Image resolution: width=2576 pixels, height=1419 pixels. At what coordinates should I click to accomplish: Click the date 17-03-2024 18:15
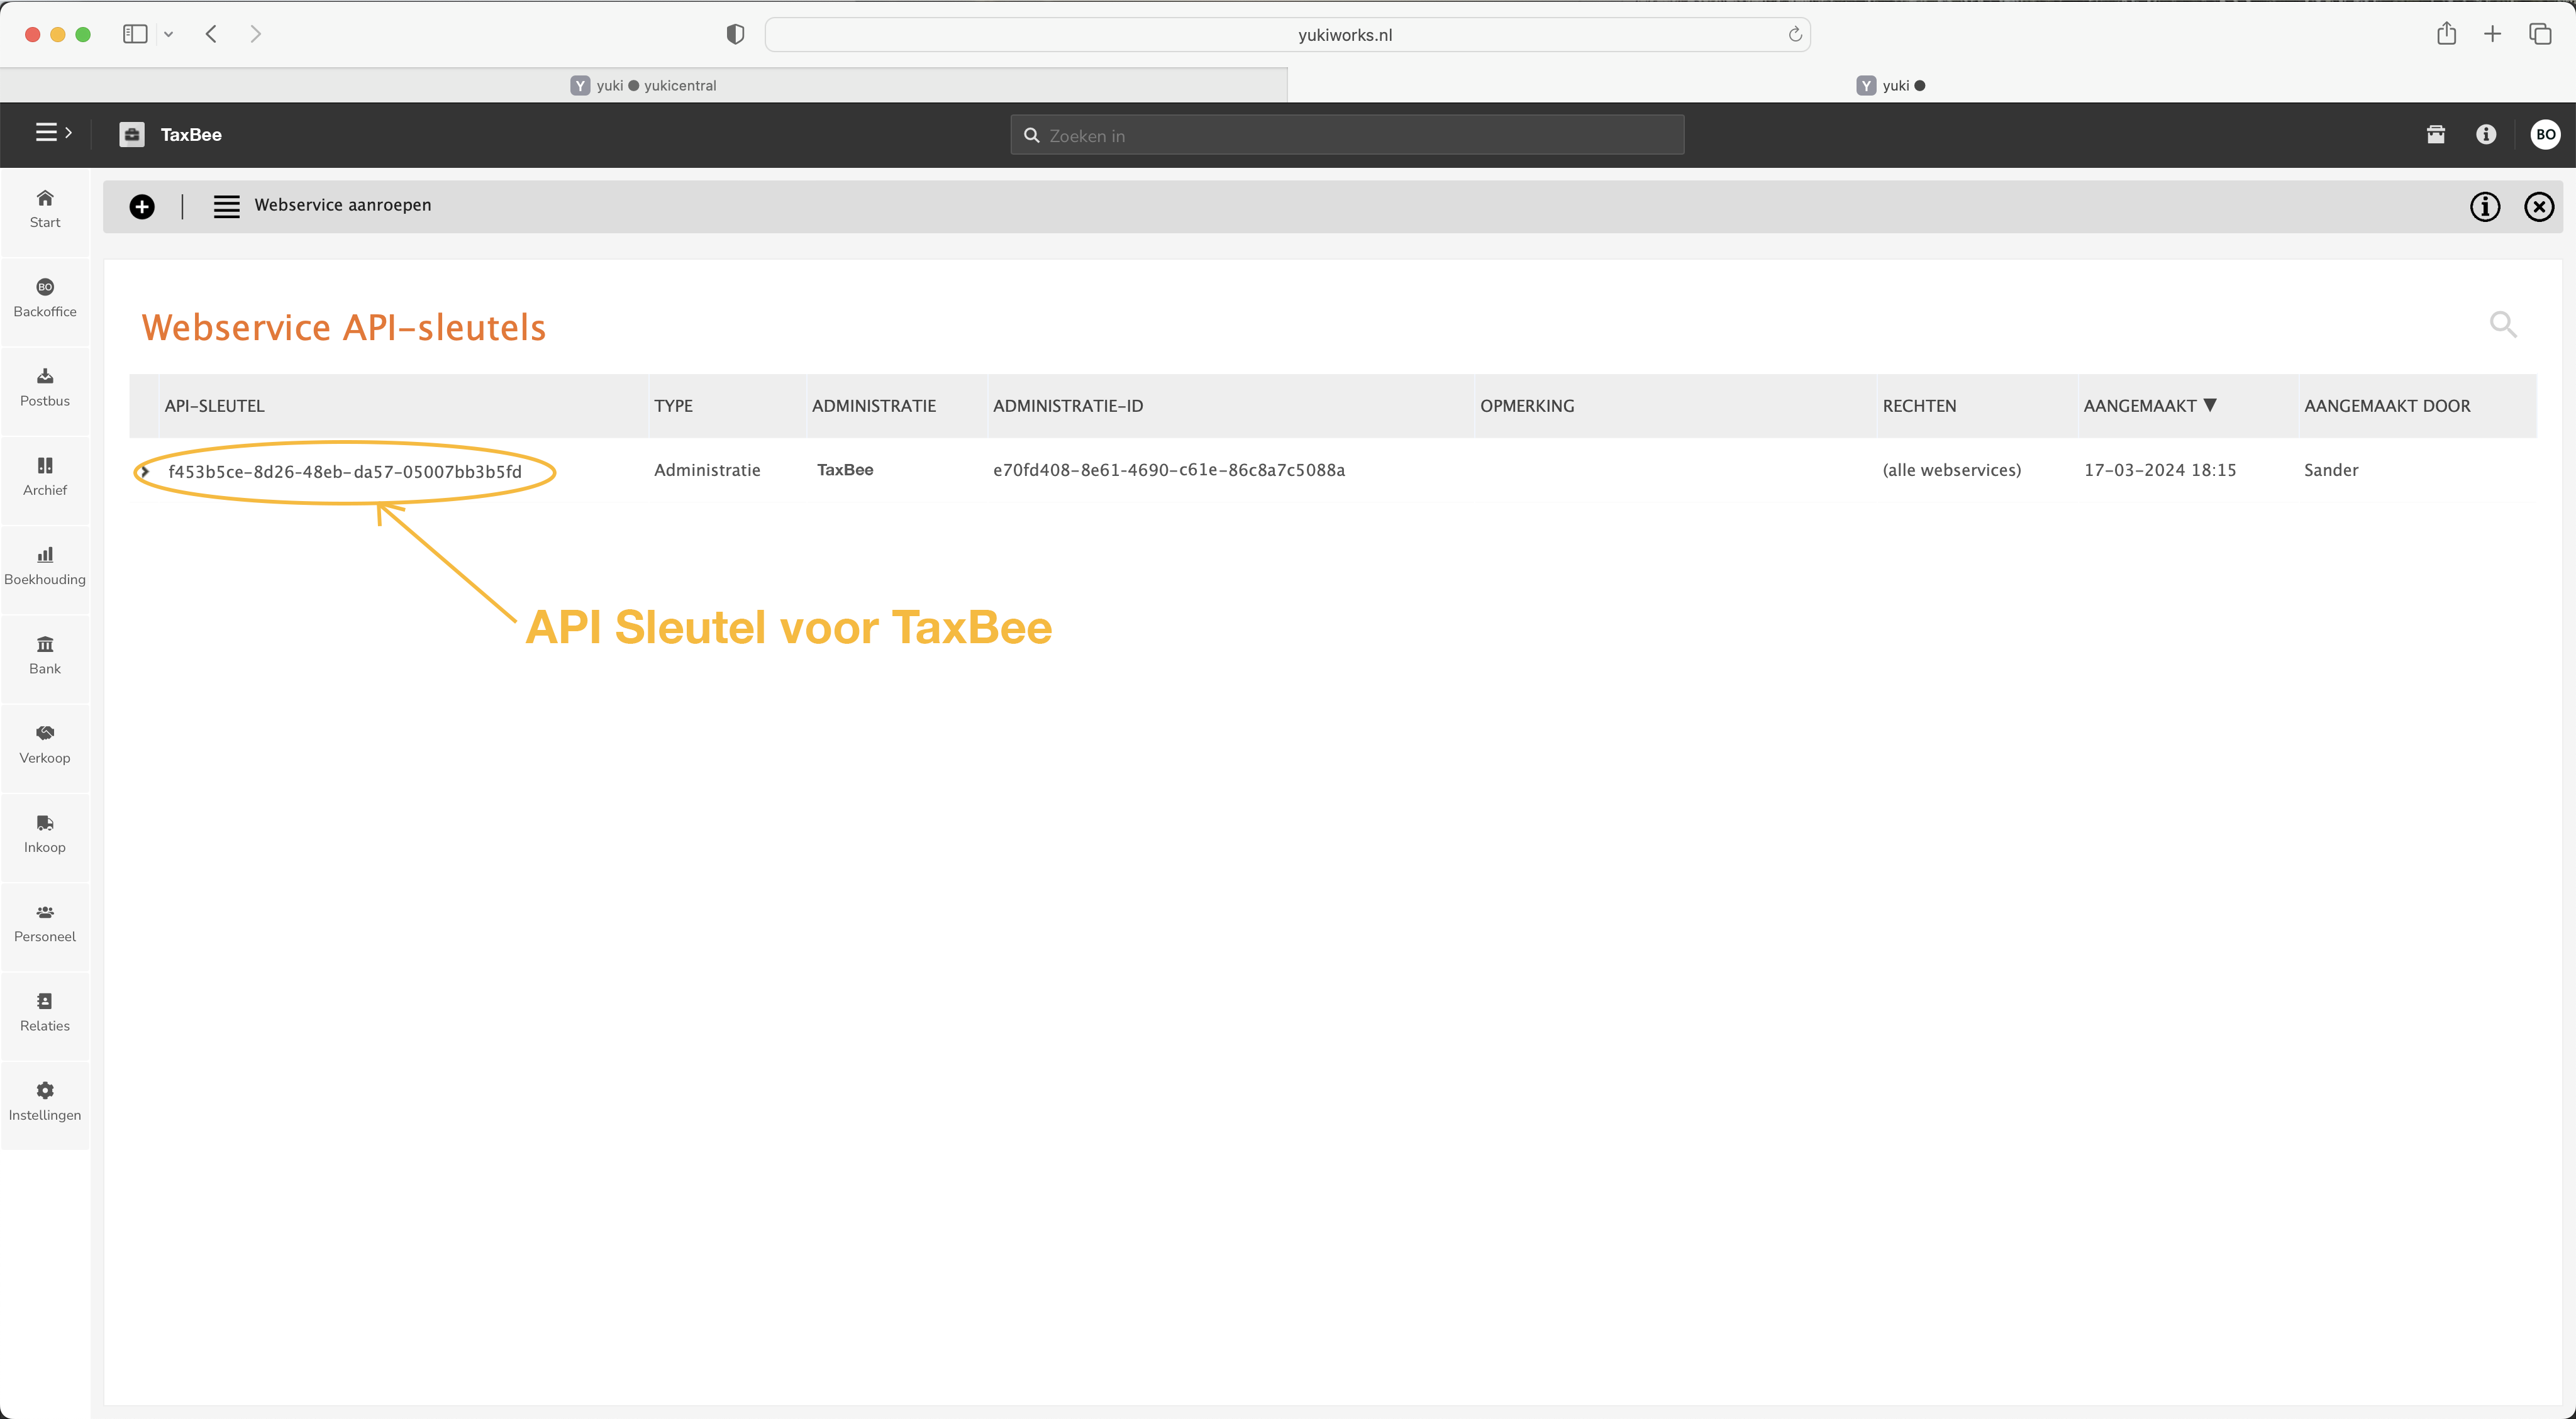pyautogui.click(x=2160, y=470)
